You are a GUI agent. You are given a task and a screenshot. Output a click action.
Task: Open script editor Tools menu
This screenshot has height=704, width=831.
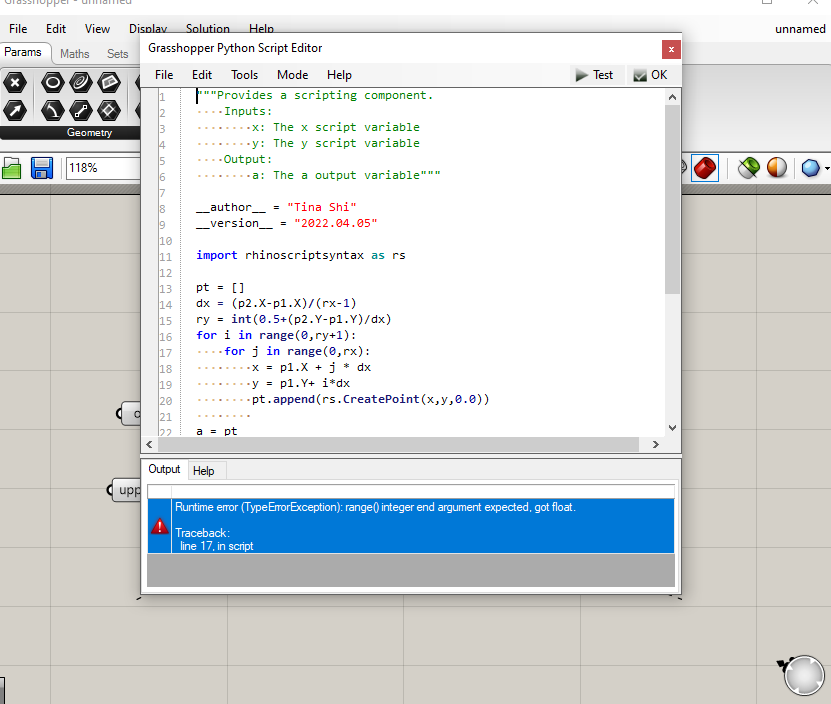(x=244, y=75)
